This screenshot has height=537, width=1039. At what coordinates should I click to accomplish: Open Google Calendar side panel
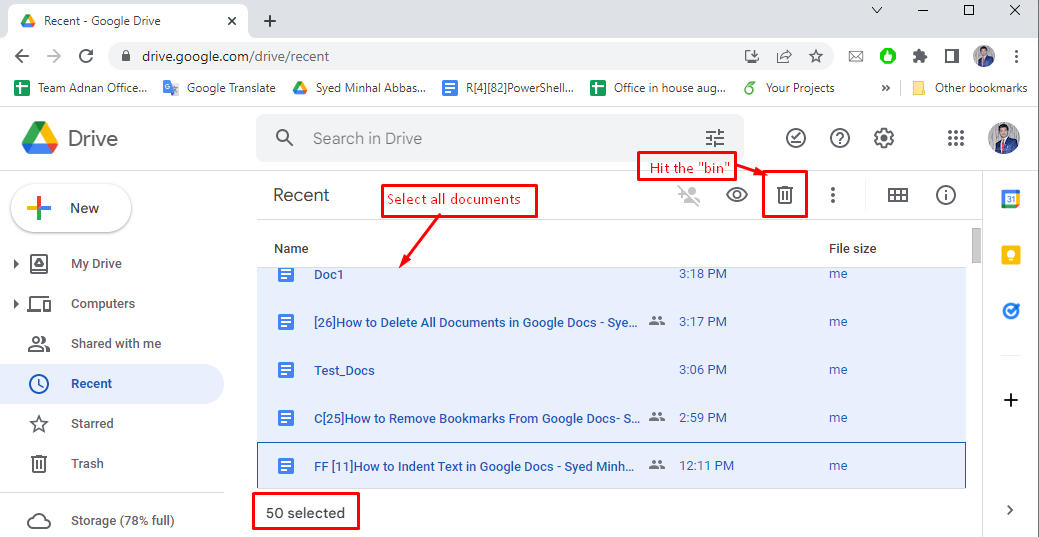click(x=1010, y=198)
